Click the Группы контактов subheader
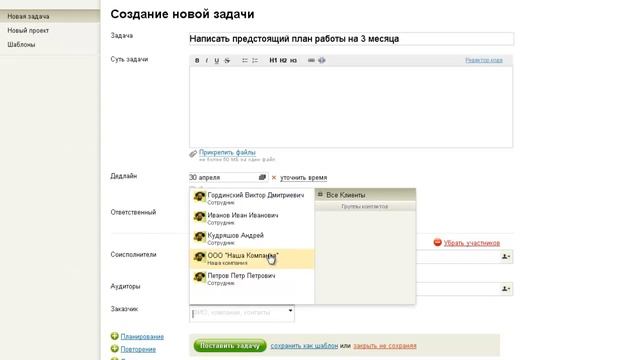This screenshot has width=640, height=360. (x=365, y=207)
